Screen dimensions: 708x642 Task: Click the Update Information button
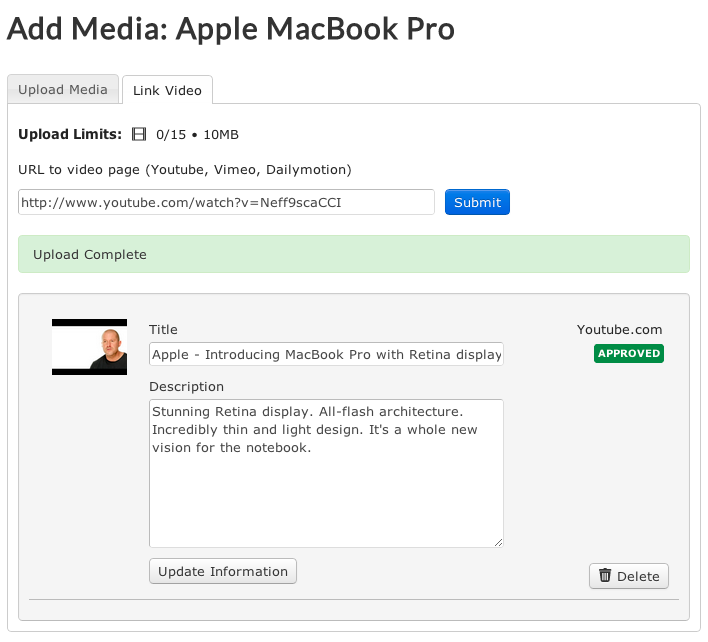click(223, 572)
